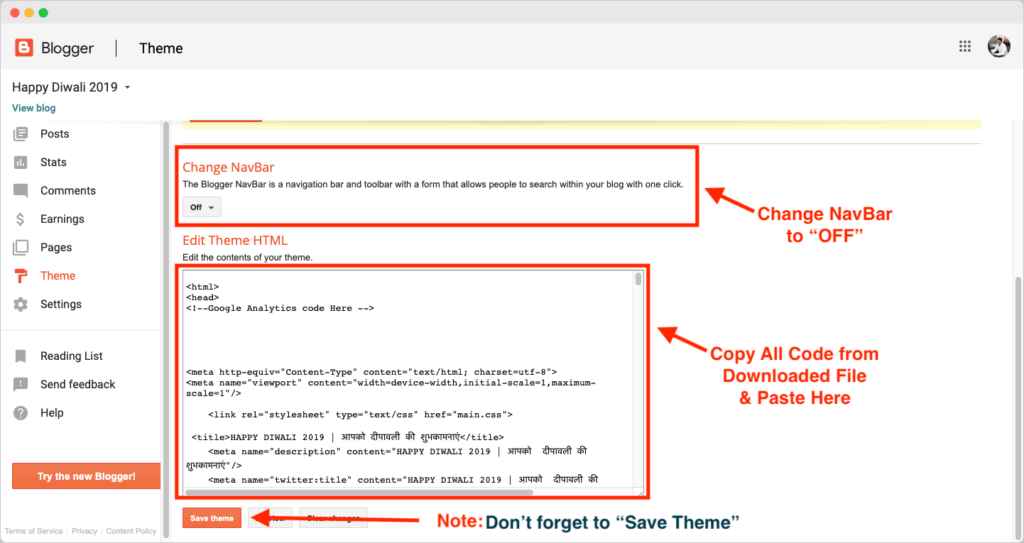This screenshot has height=543, width=1024.
Task: Click Try the new Blogger! button
Action: [86, 476]
